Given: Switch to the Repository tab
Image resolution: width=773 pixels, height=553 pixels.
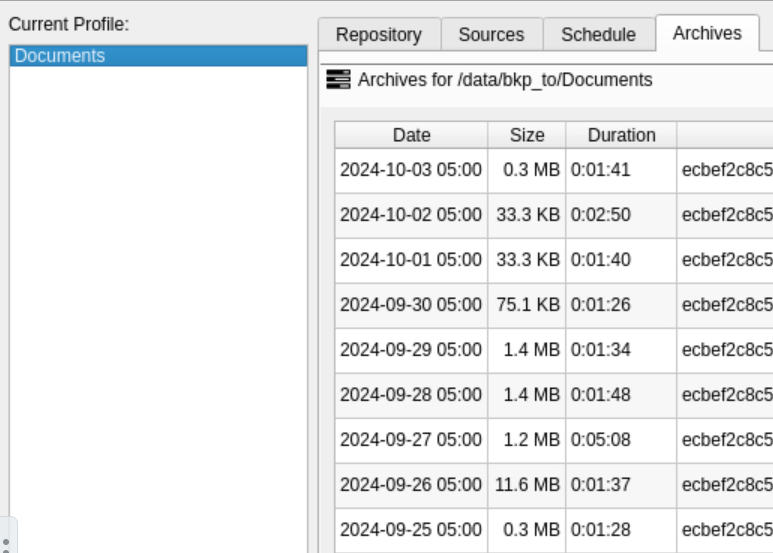Looking at the screenshot, I should pyautogui.click(x=379, y=35).
